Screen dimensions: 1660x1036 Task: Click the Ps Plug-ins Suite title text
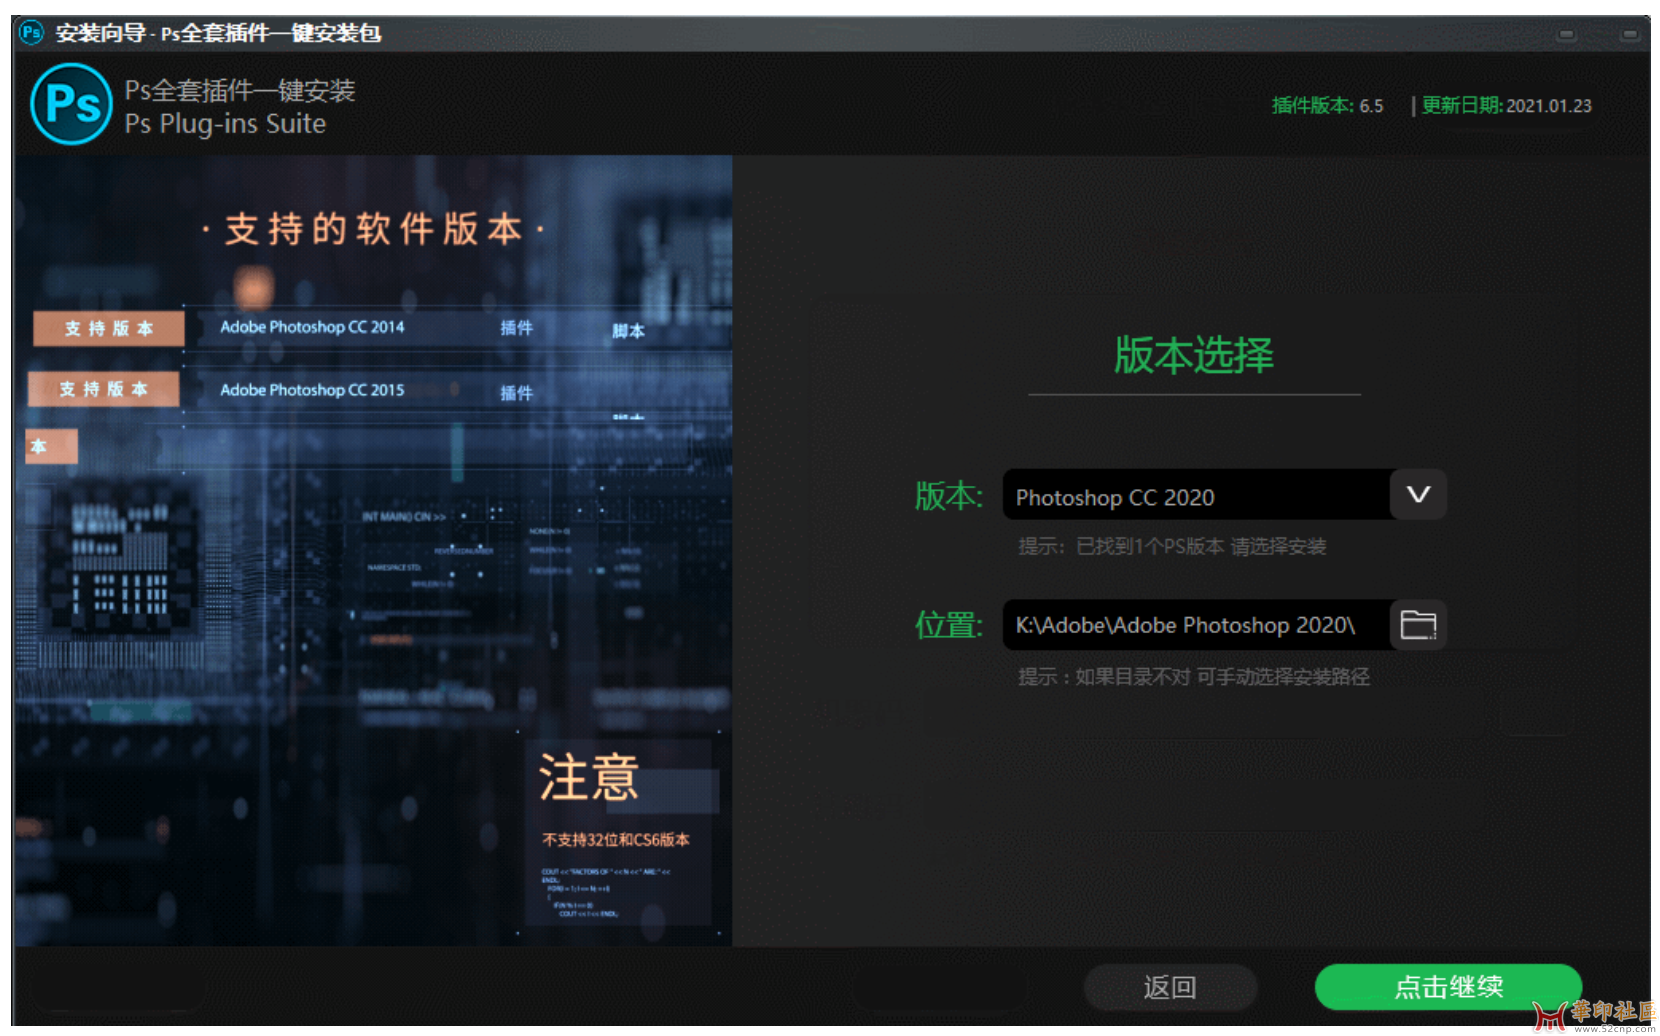tap(225, 124)
